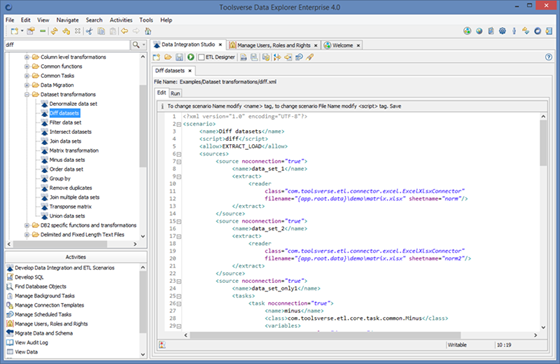Screen dimensions: 560x364
Task: Click the Paste clipboard icon in main toolbar
Action: [112, 31]
